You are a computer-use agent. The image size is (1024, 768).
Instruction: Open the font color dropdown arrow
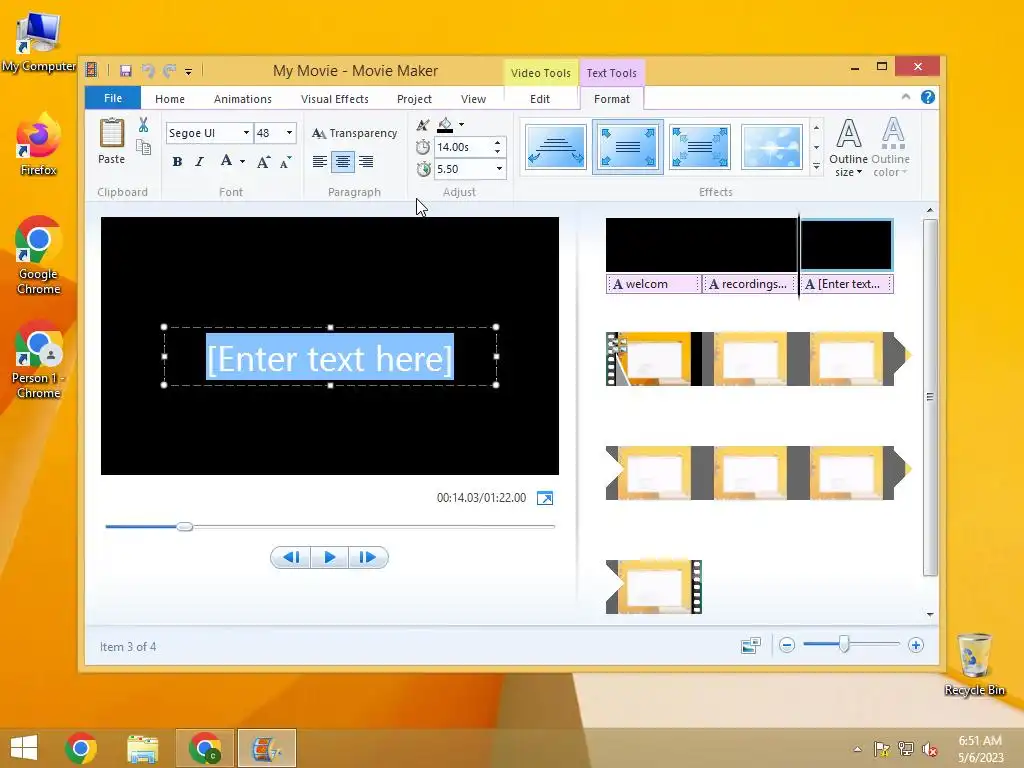pos(242,161)
